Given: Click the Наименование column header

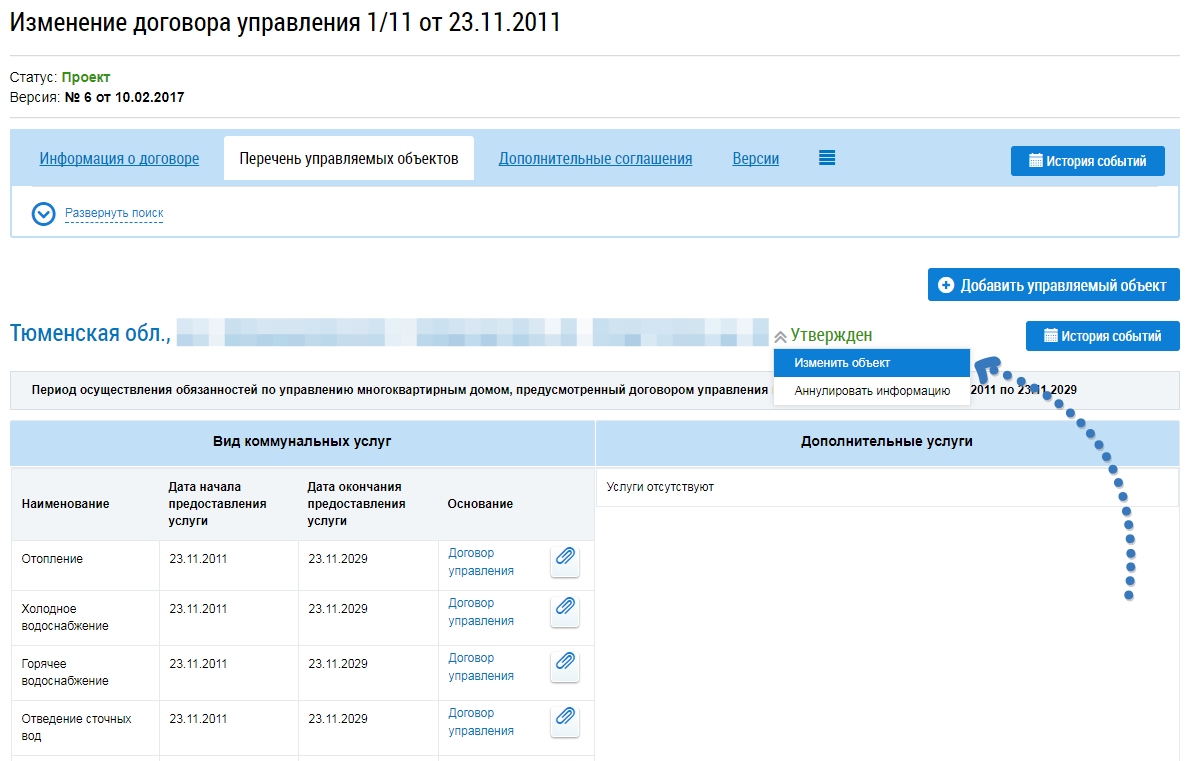Looking at the screenshot, I should [x=65, y=504].
